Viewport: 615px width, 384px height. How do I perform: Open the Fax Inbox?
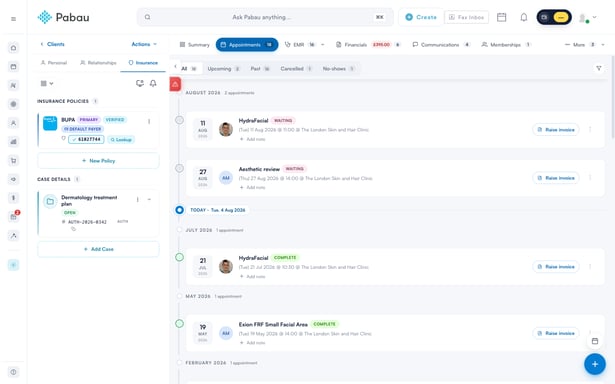466,17
